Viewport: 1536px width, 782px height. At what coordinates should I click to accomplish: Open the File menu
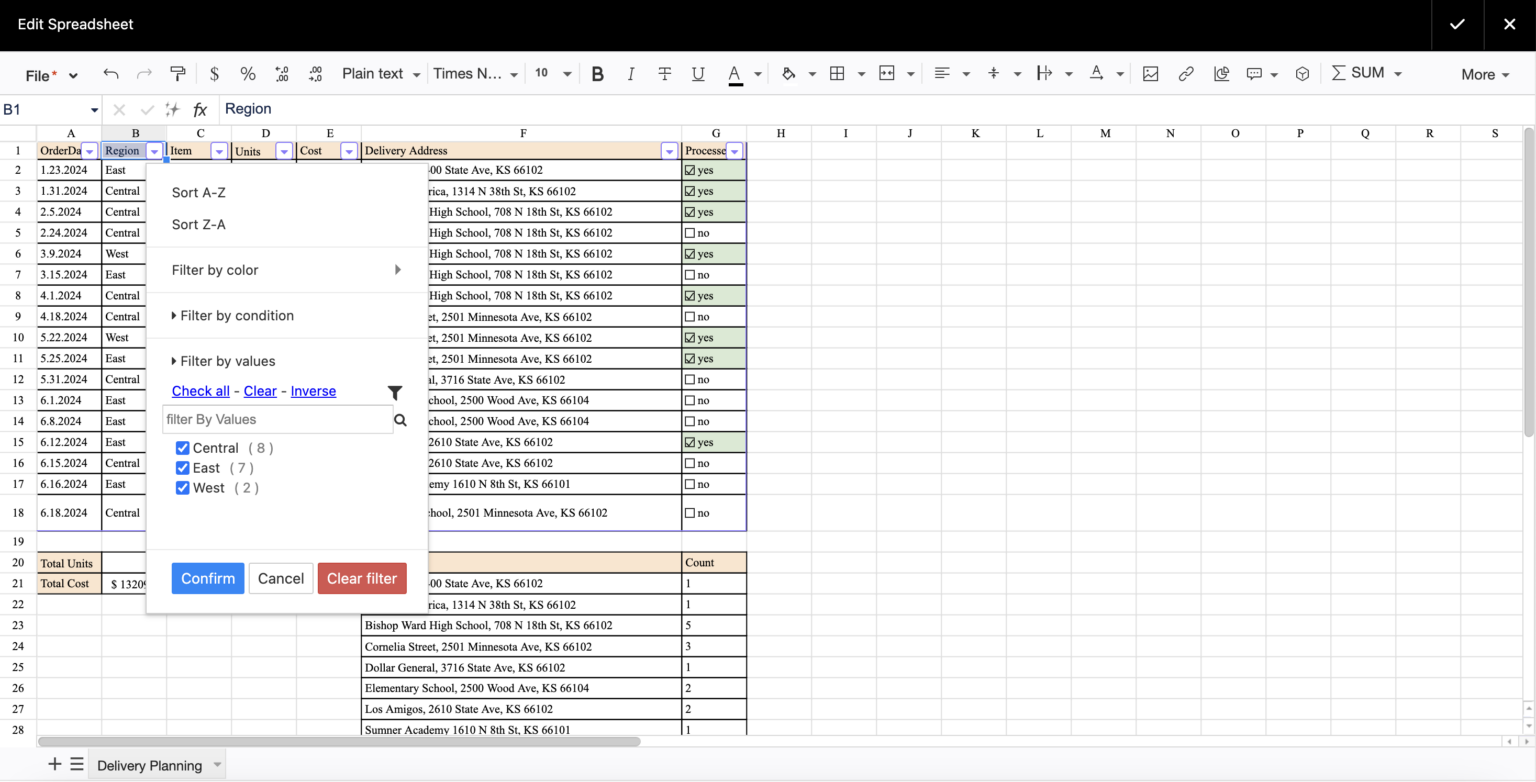click(39, 73)
